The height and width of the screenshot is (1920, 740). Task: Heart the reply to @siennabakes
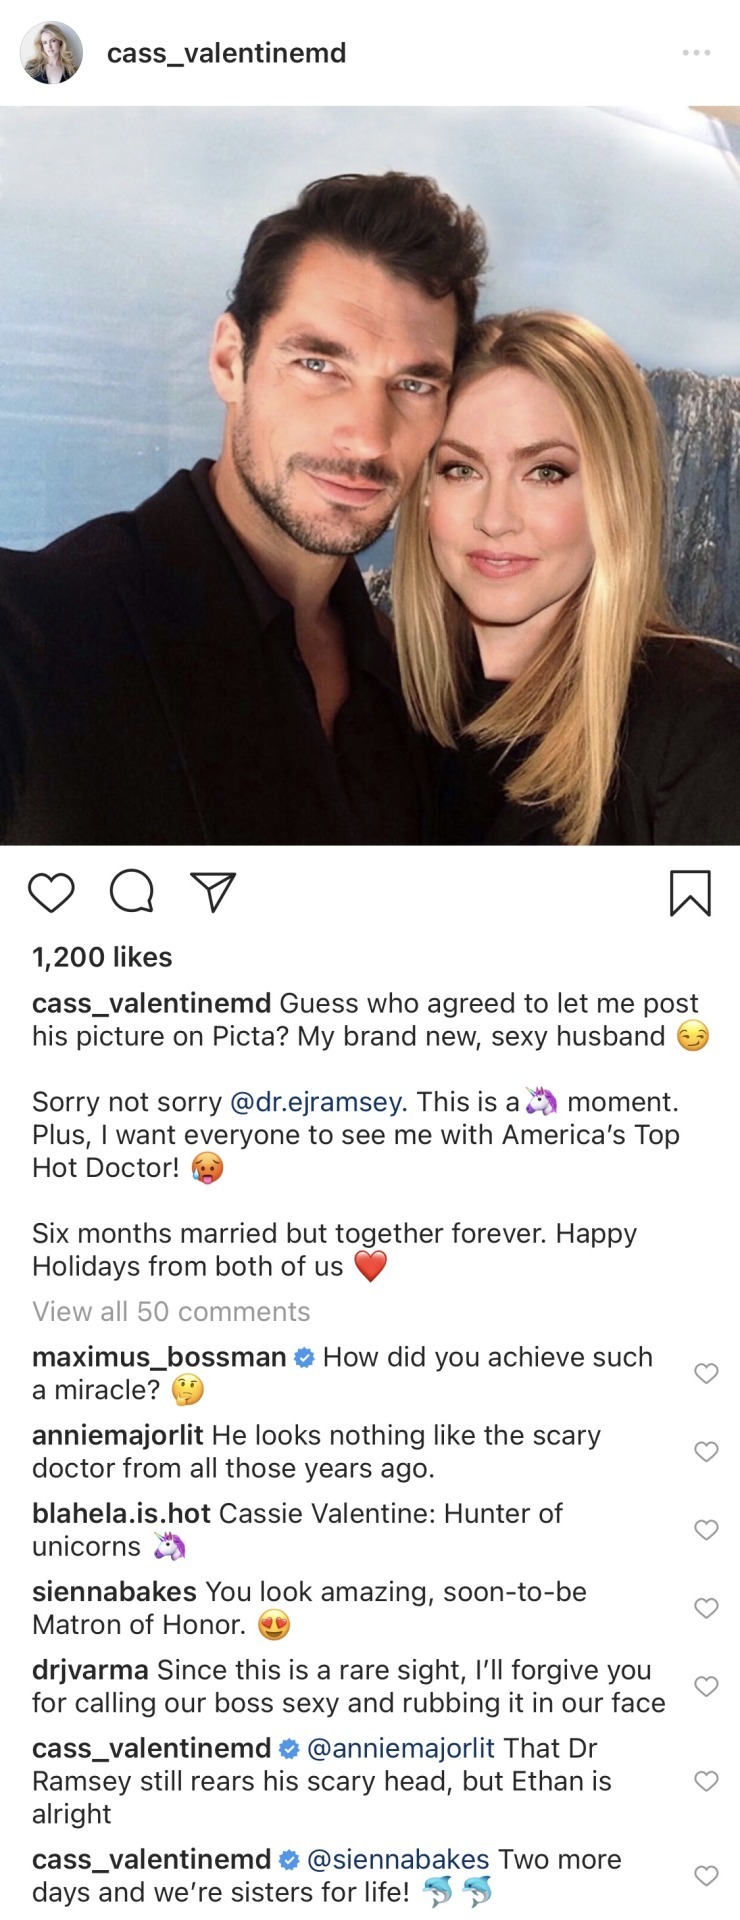coord(706,1875)
